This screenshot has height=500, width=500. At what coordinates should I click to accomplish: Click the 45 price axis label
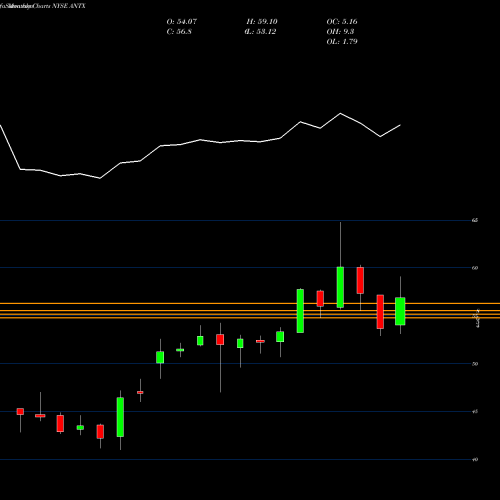pos(475,412)
